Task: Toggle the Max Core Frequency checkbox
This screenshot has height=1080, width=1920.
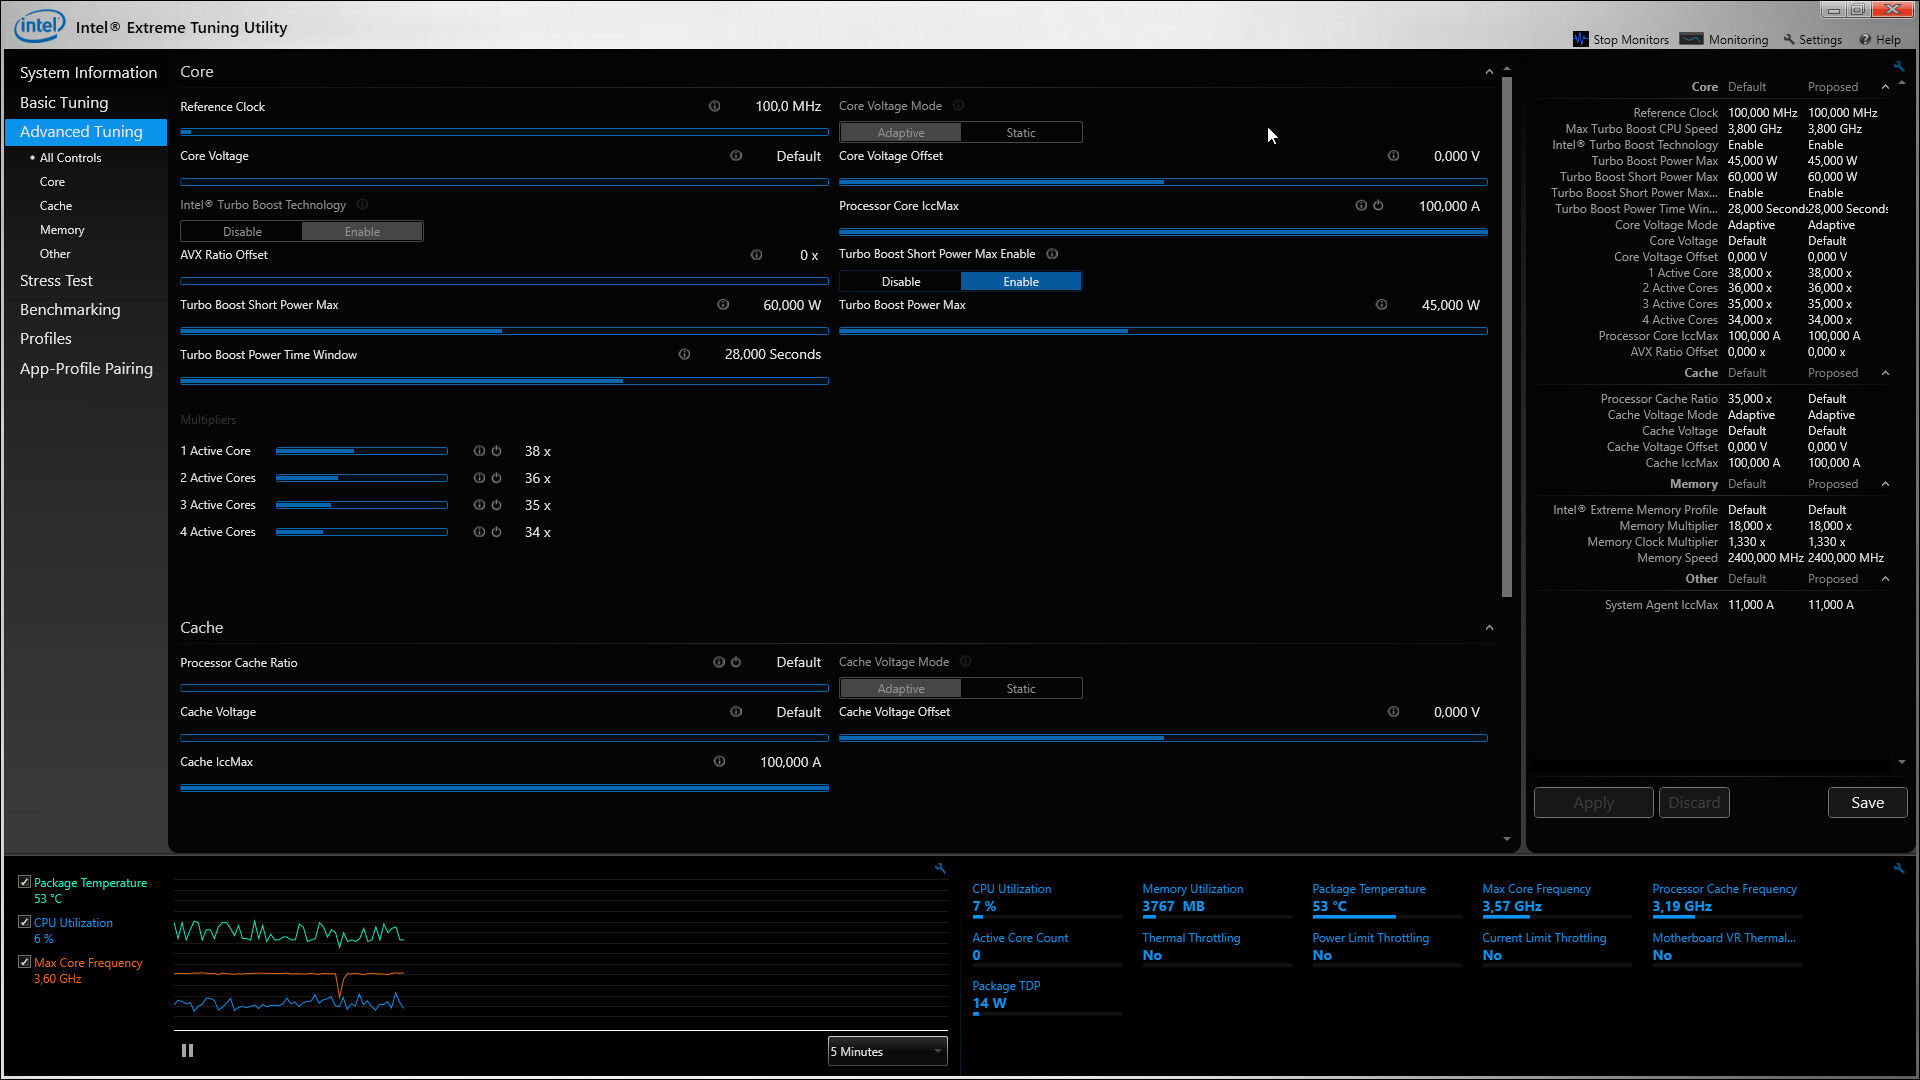Action: (x=24, y=962)
